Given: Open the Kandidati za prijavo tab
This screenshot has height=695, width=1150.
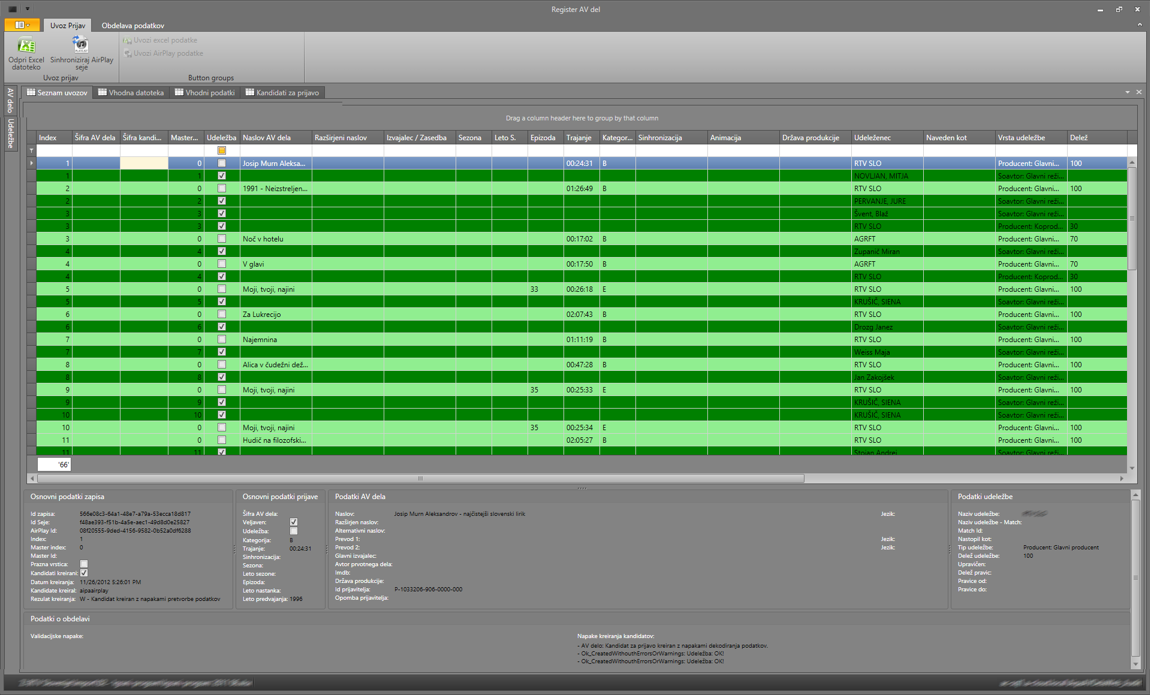Looking at the screenshot, I should pos(282,93).
